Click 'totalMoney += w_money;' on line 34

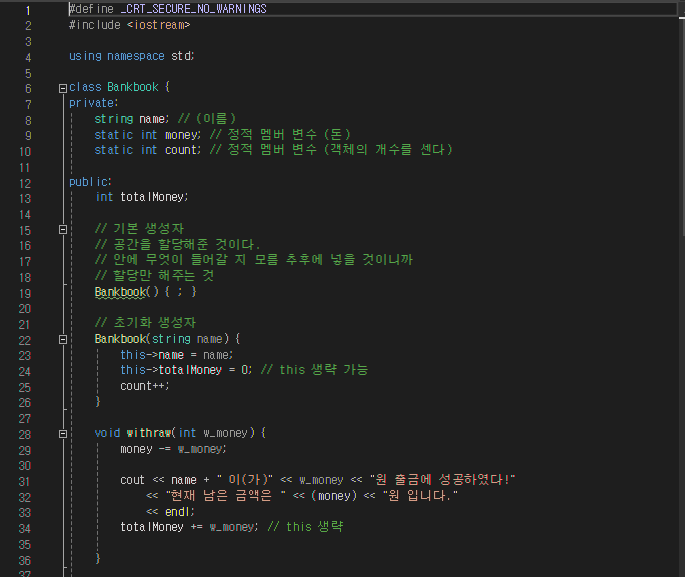click(189, 528)
